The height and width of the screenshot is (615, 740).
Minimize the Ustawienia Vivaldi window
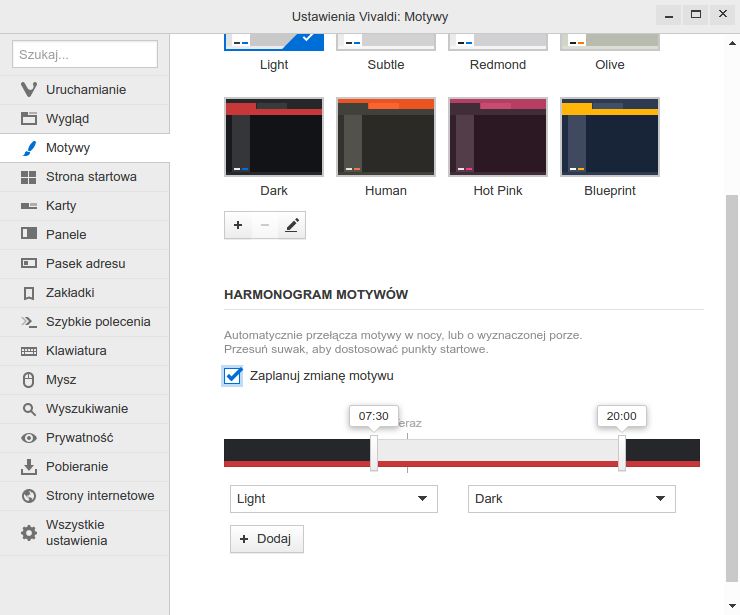tap(669, 15)
